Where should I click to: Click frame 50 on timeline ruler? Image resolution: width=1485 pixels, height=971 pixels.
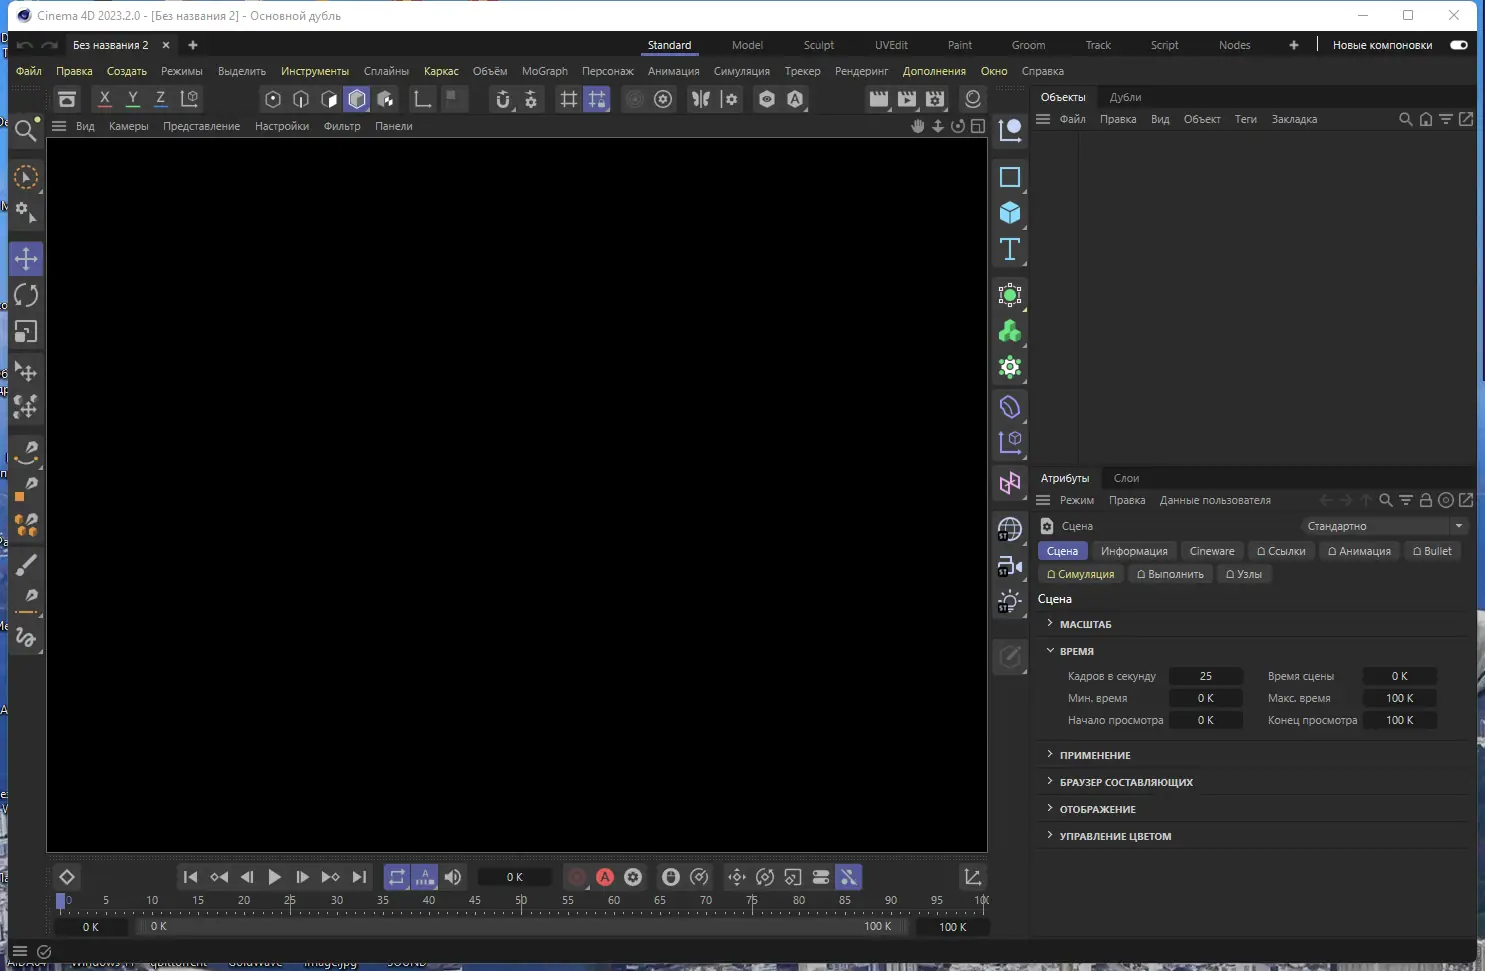[x=521, y=900]
